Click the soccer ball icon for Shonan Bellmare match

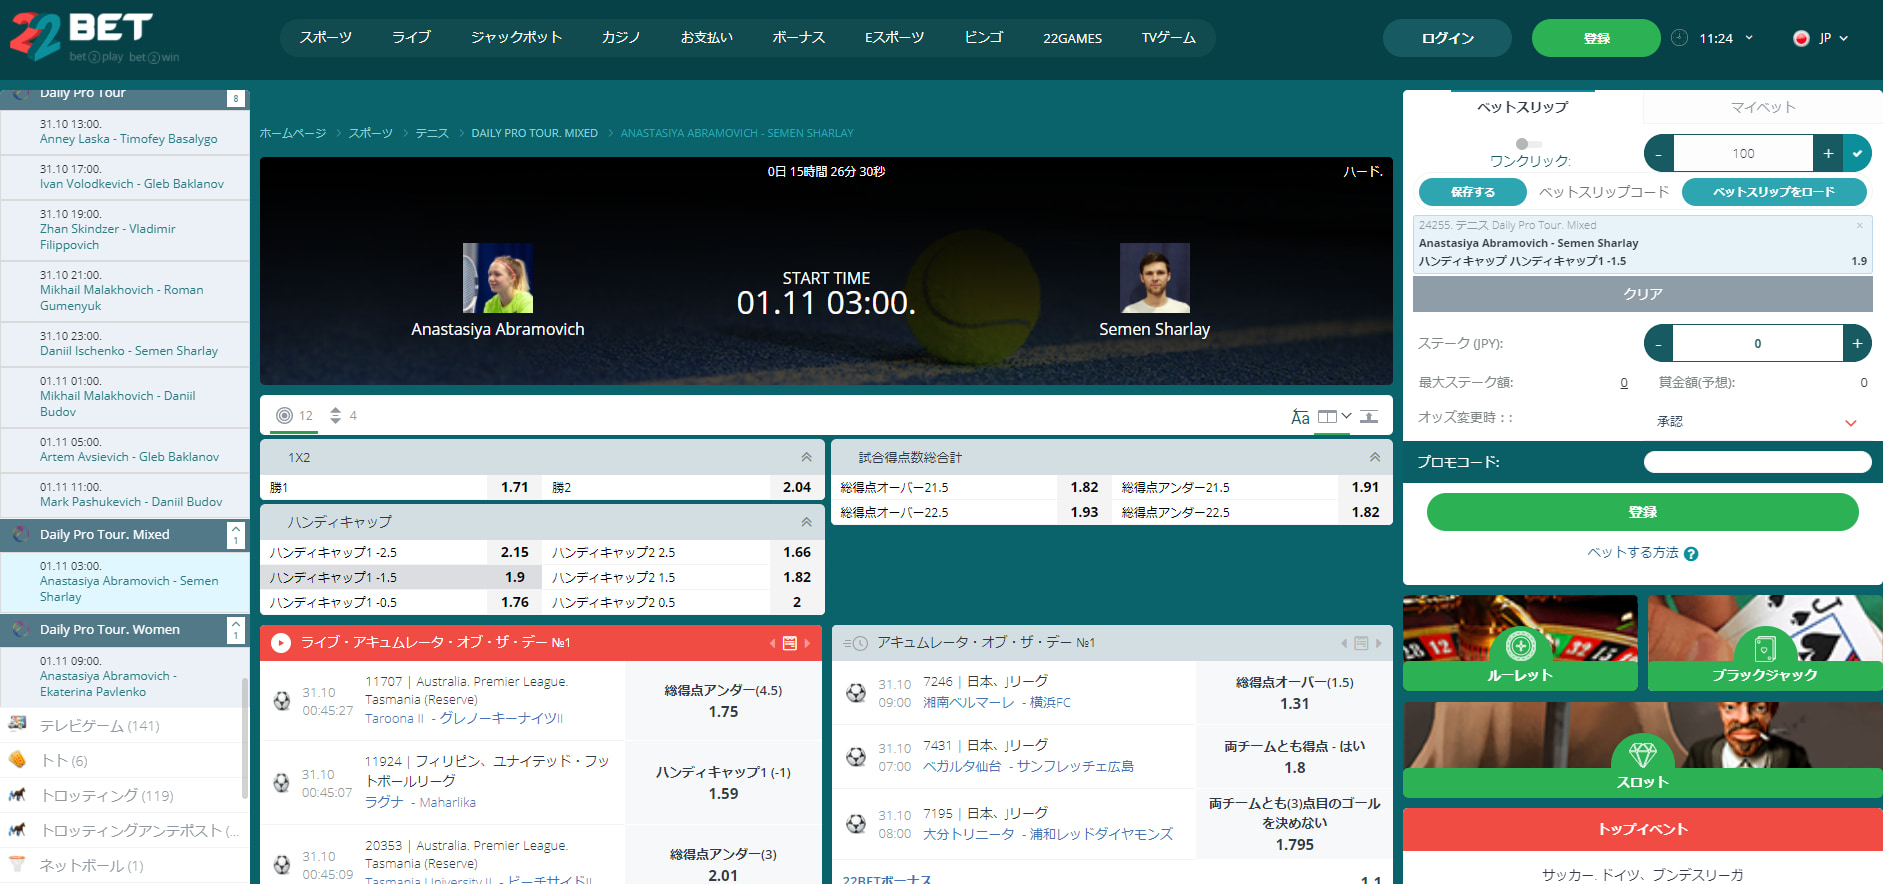(x=856, y=692)
